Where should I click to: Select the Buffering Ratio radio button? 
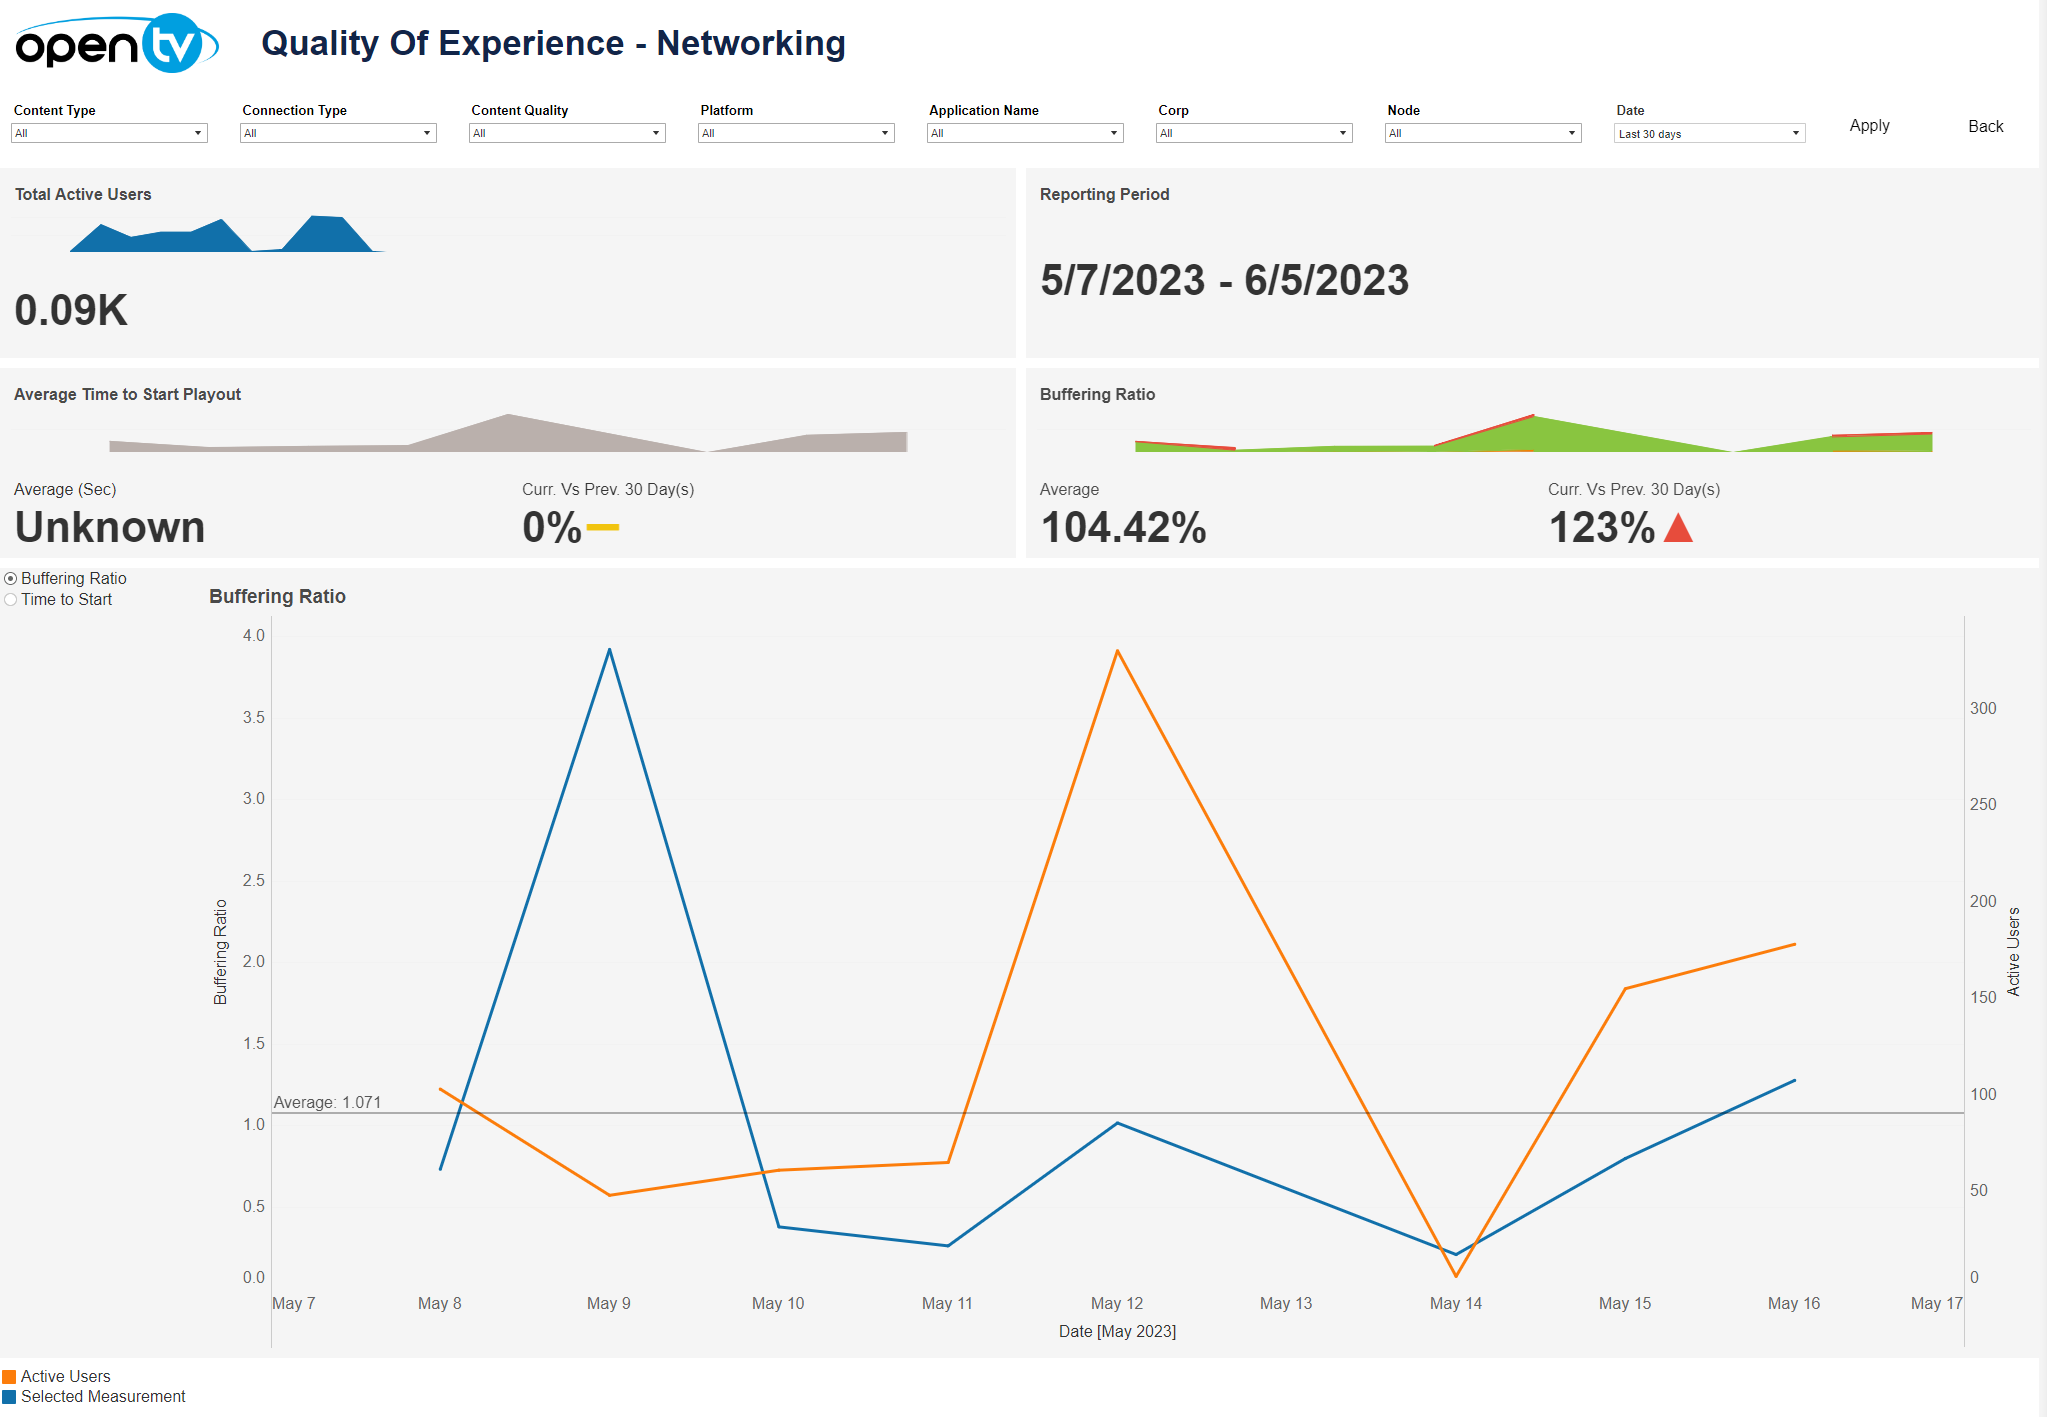pyautogui.click(x=11, y=579)
